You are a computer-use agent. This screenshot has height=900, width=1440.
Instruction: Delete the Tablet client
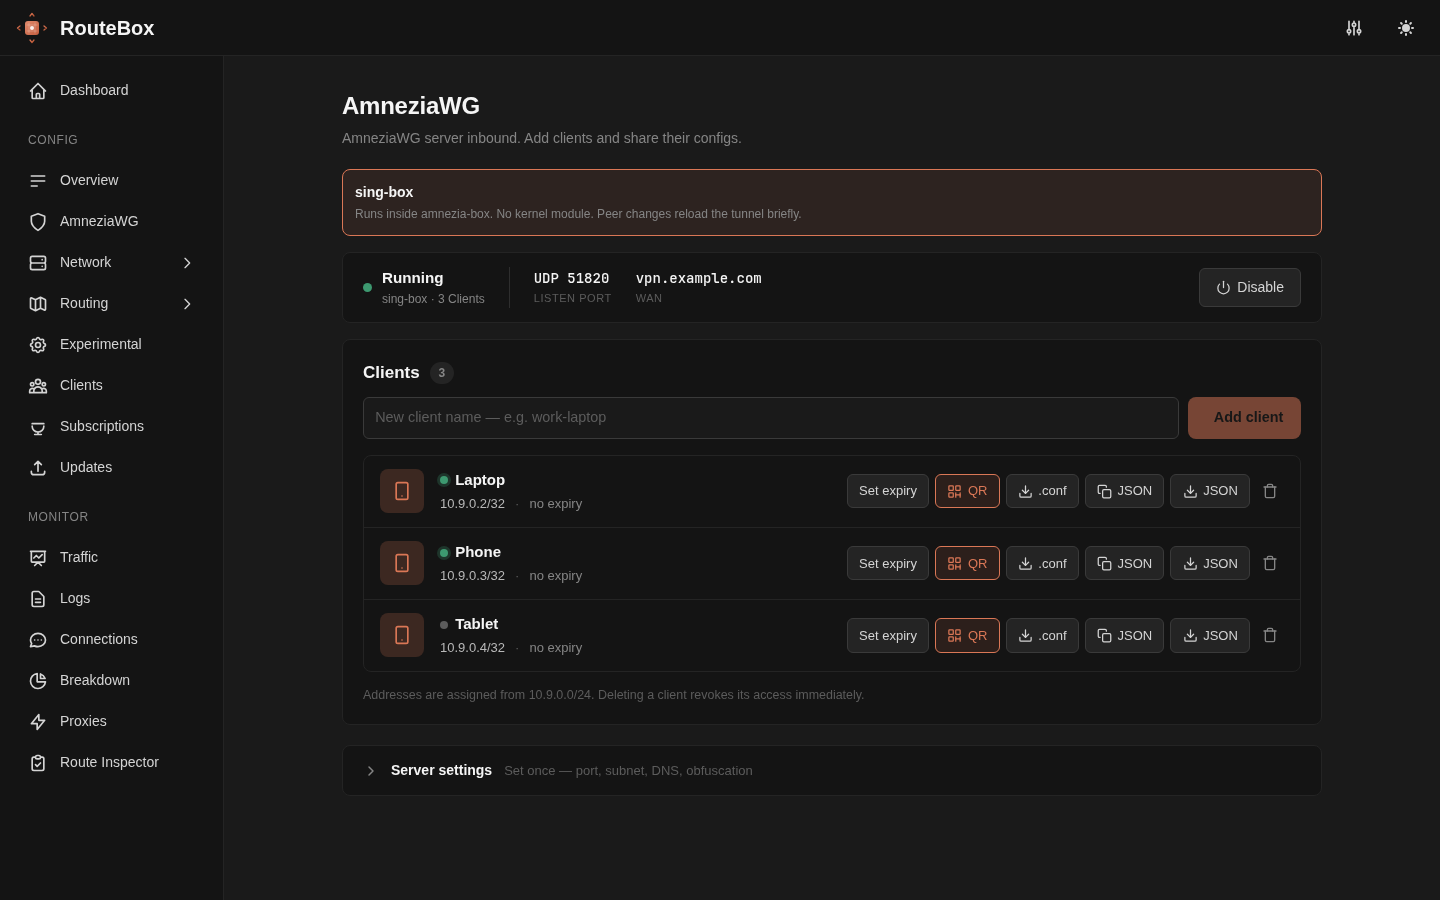(x=1270, y=635)
